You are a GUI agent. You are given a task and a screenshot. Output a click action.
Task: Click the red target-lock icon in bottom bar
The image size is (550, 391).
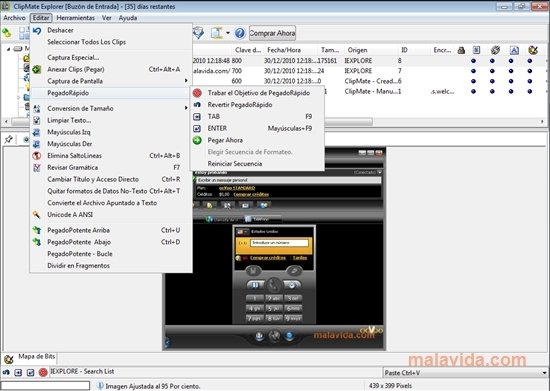point(43,372)
